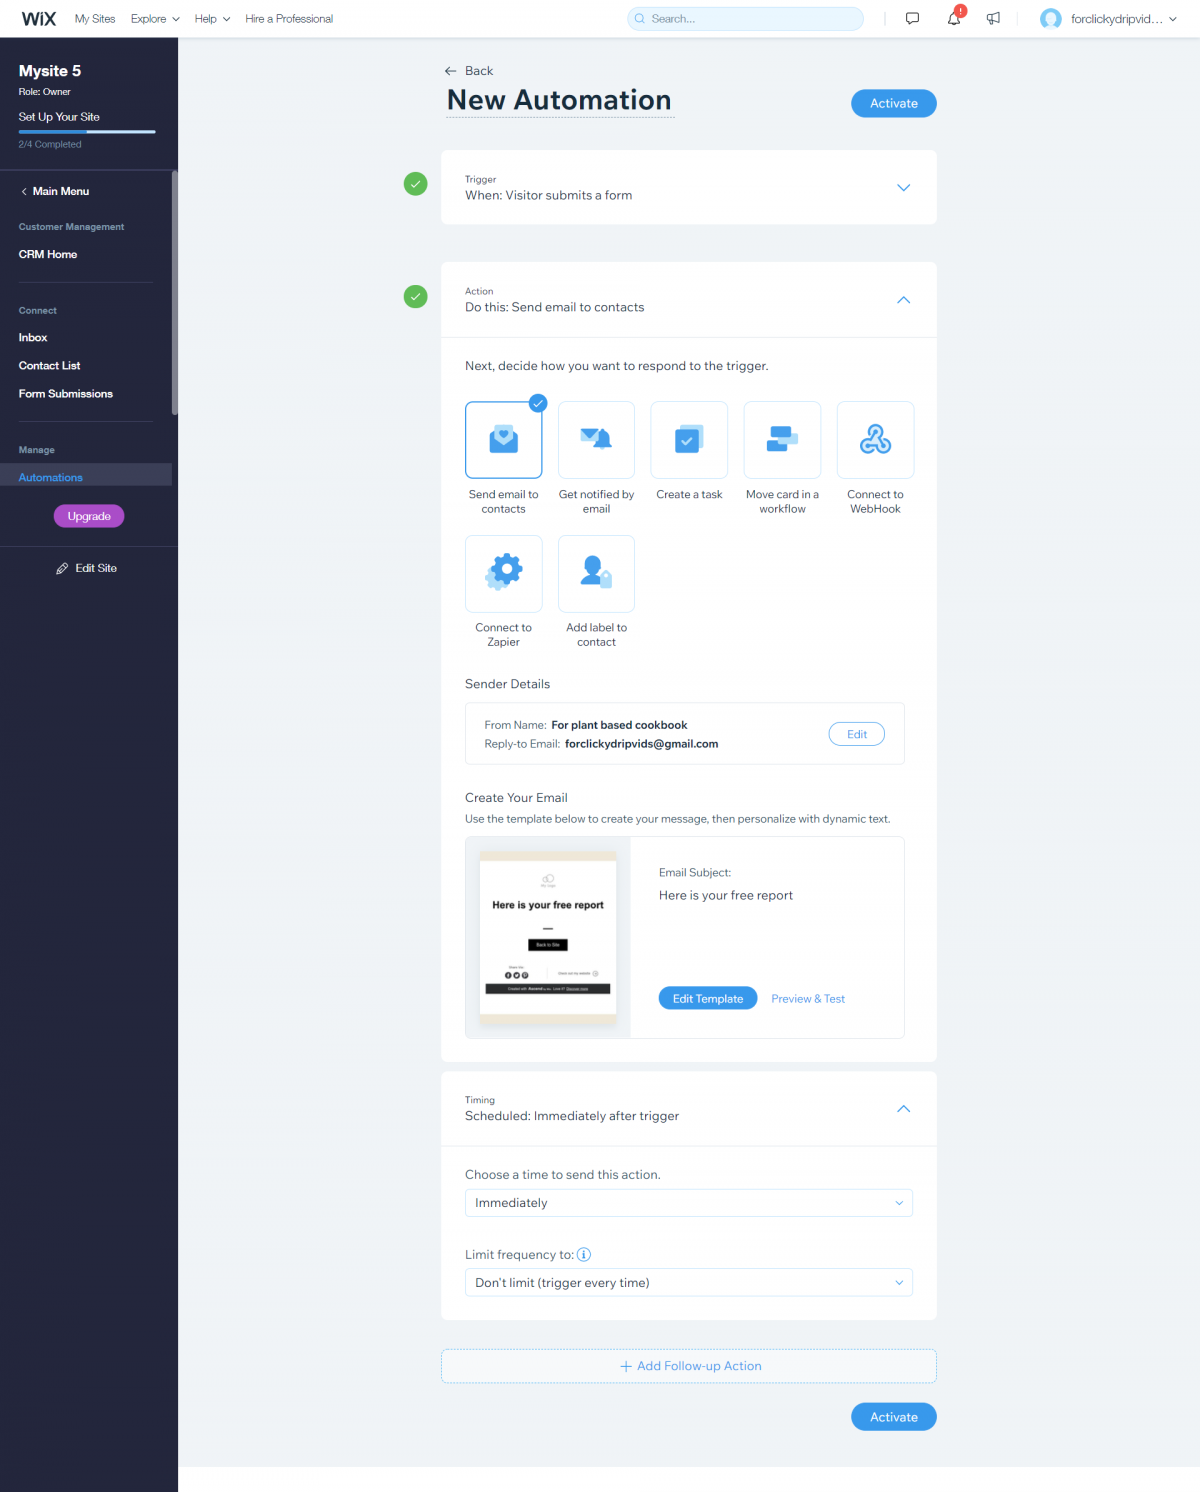Open the chat messages icon
This screenshot has height=1492, width=1200.
[912, 18]
